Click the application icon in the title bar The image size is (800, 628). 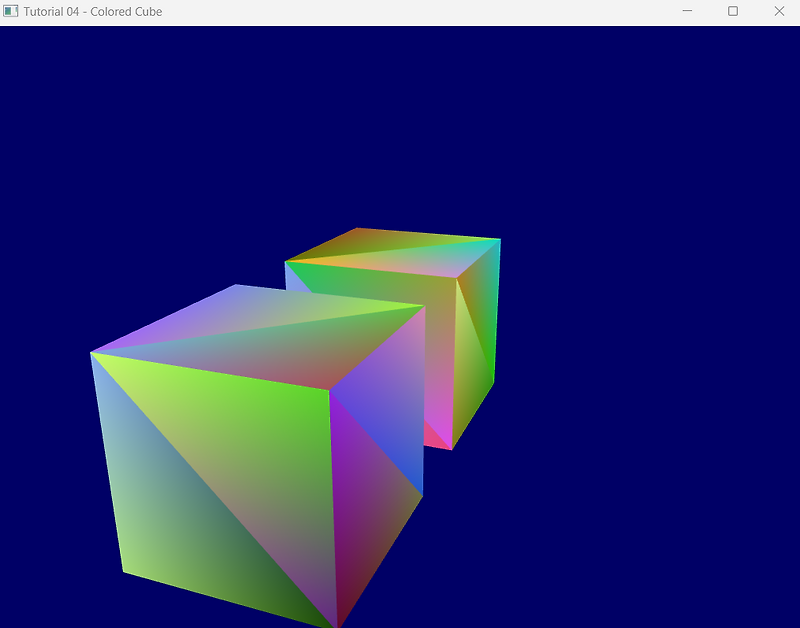(10, 11)
